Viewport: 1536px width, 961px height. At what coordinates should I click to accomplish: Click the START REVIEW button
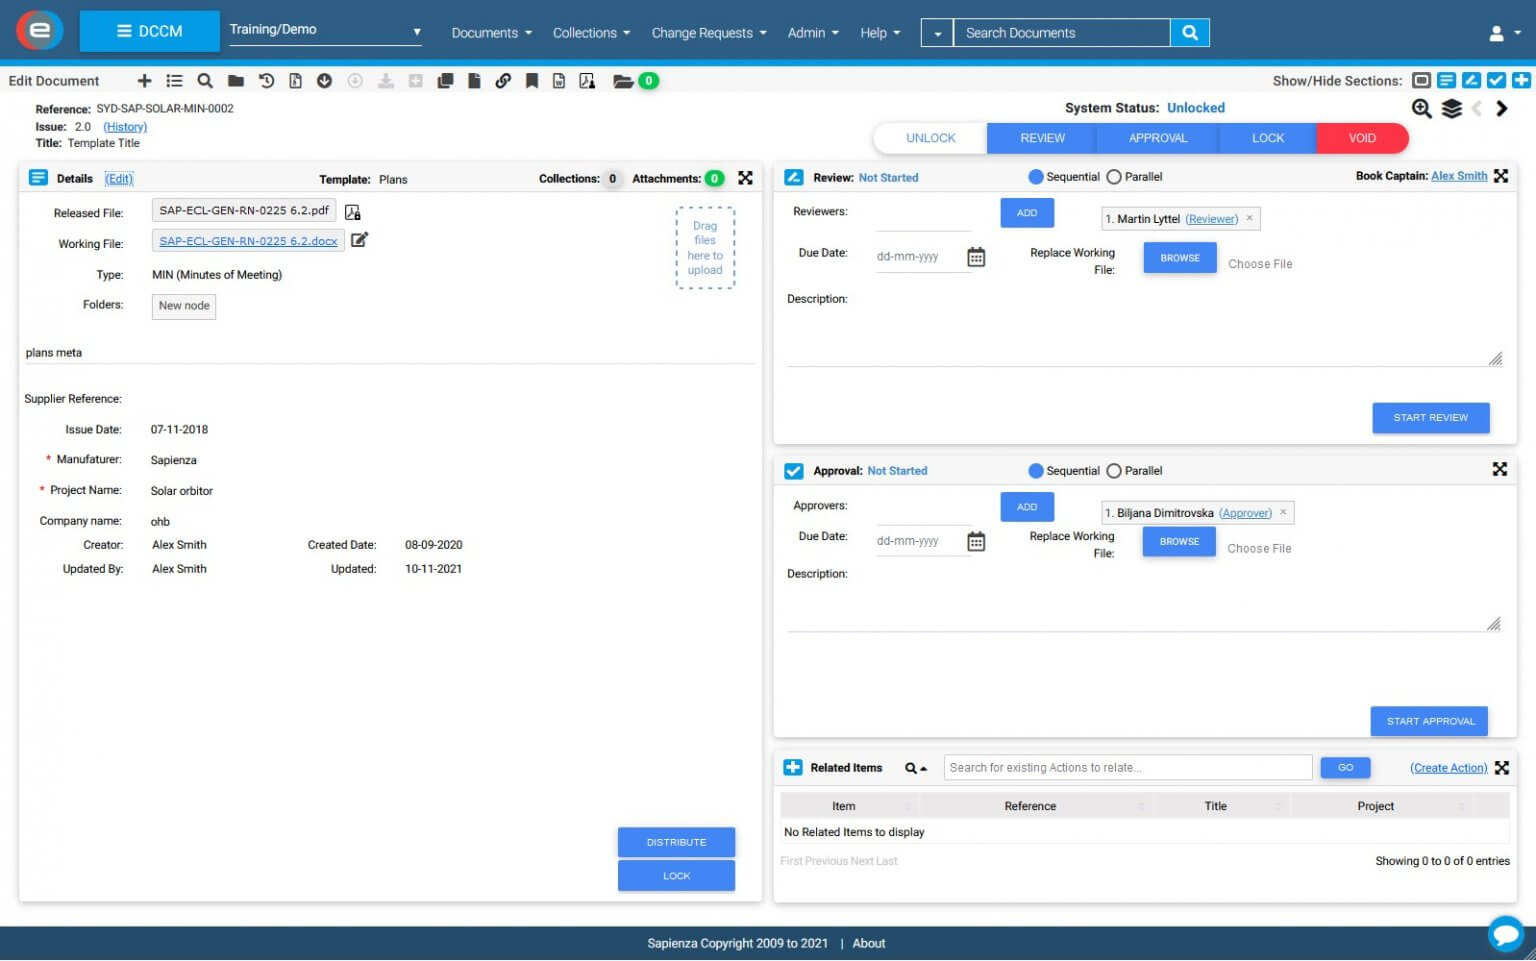click(1430, 418)
